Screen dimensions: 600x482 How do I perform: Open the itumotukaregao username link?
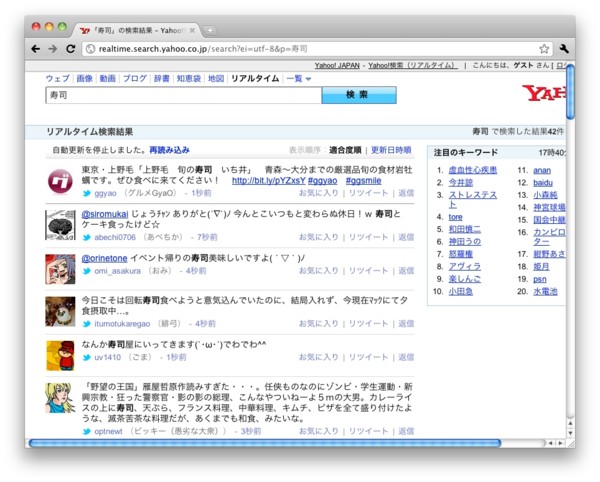[x=122, y=324]
